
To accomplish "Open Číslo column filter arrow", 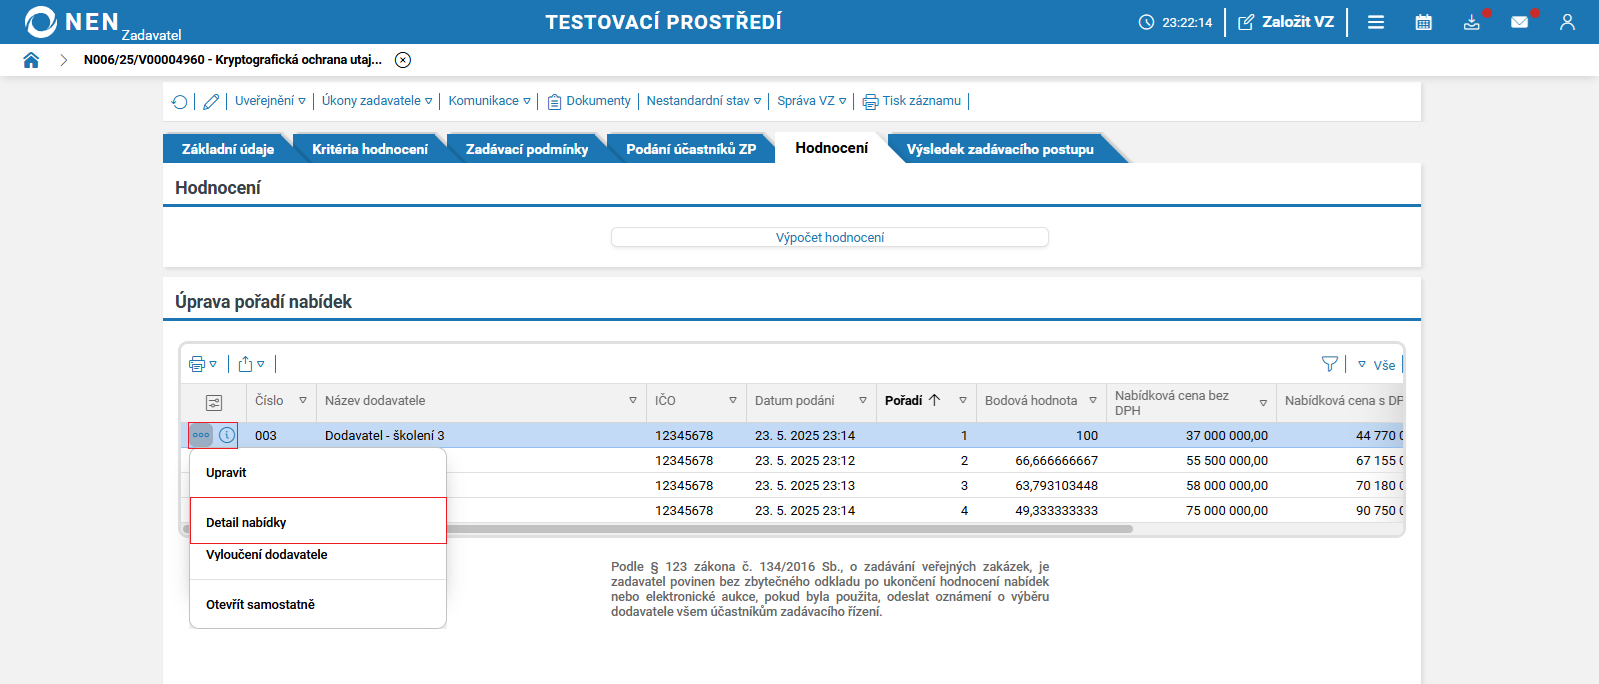I will [303, 400].
